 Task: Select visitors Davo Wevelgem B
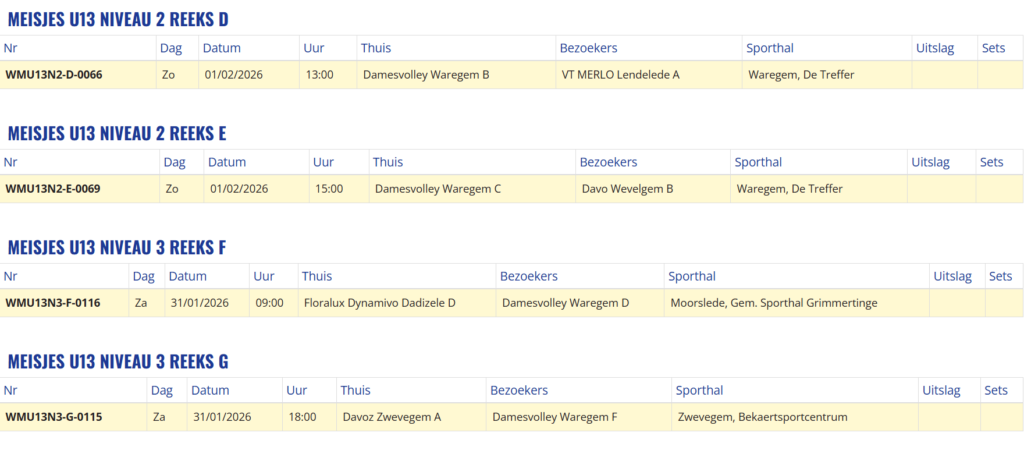(x=628, y=188)
